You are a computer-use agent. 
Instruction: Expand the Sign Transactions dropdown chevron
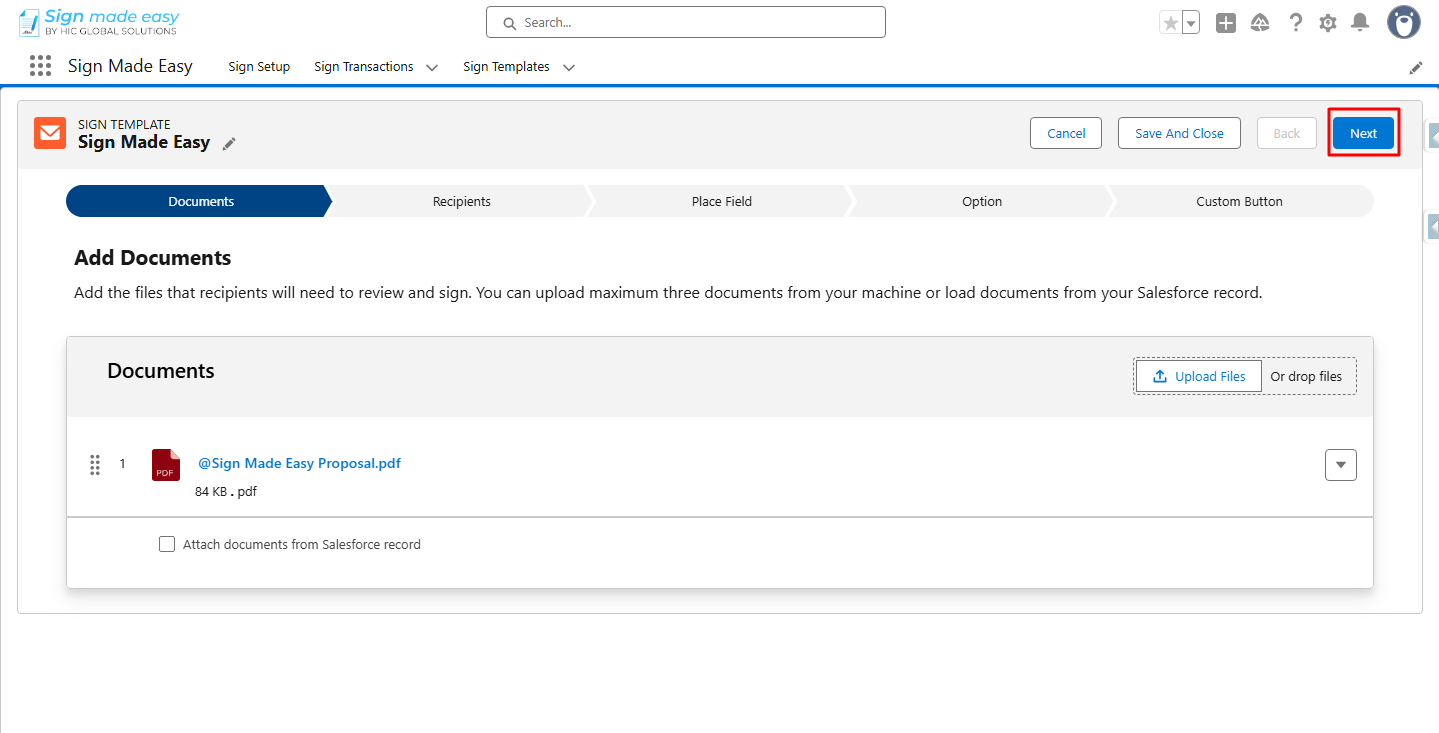tap(431, 67)
